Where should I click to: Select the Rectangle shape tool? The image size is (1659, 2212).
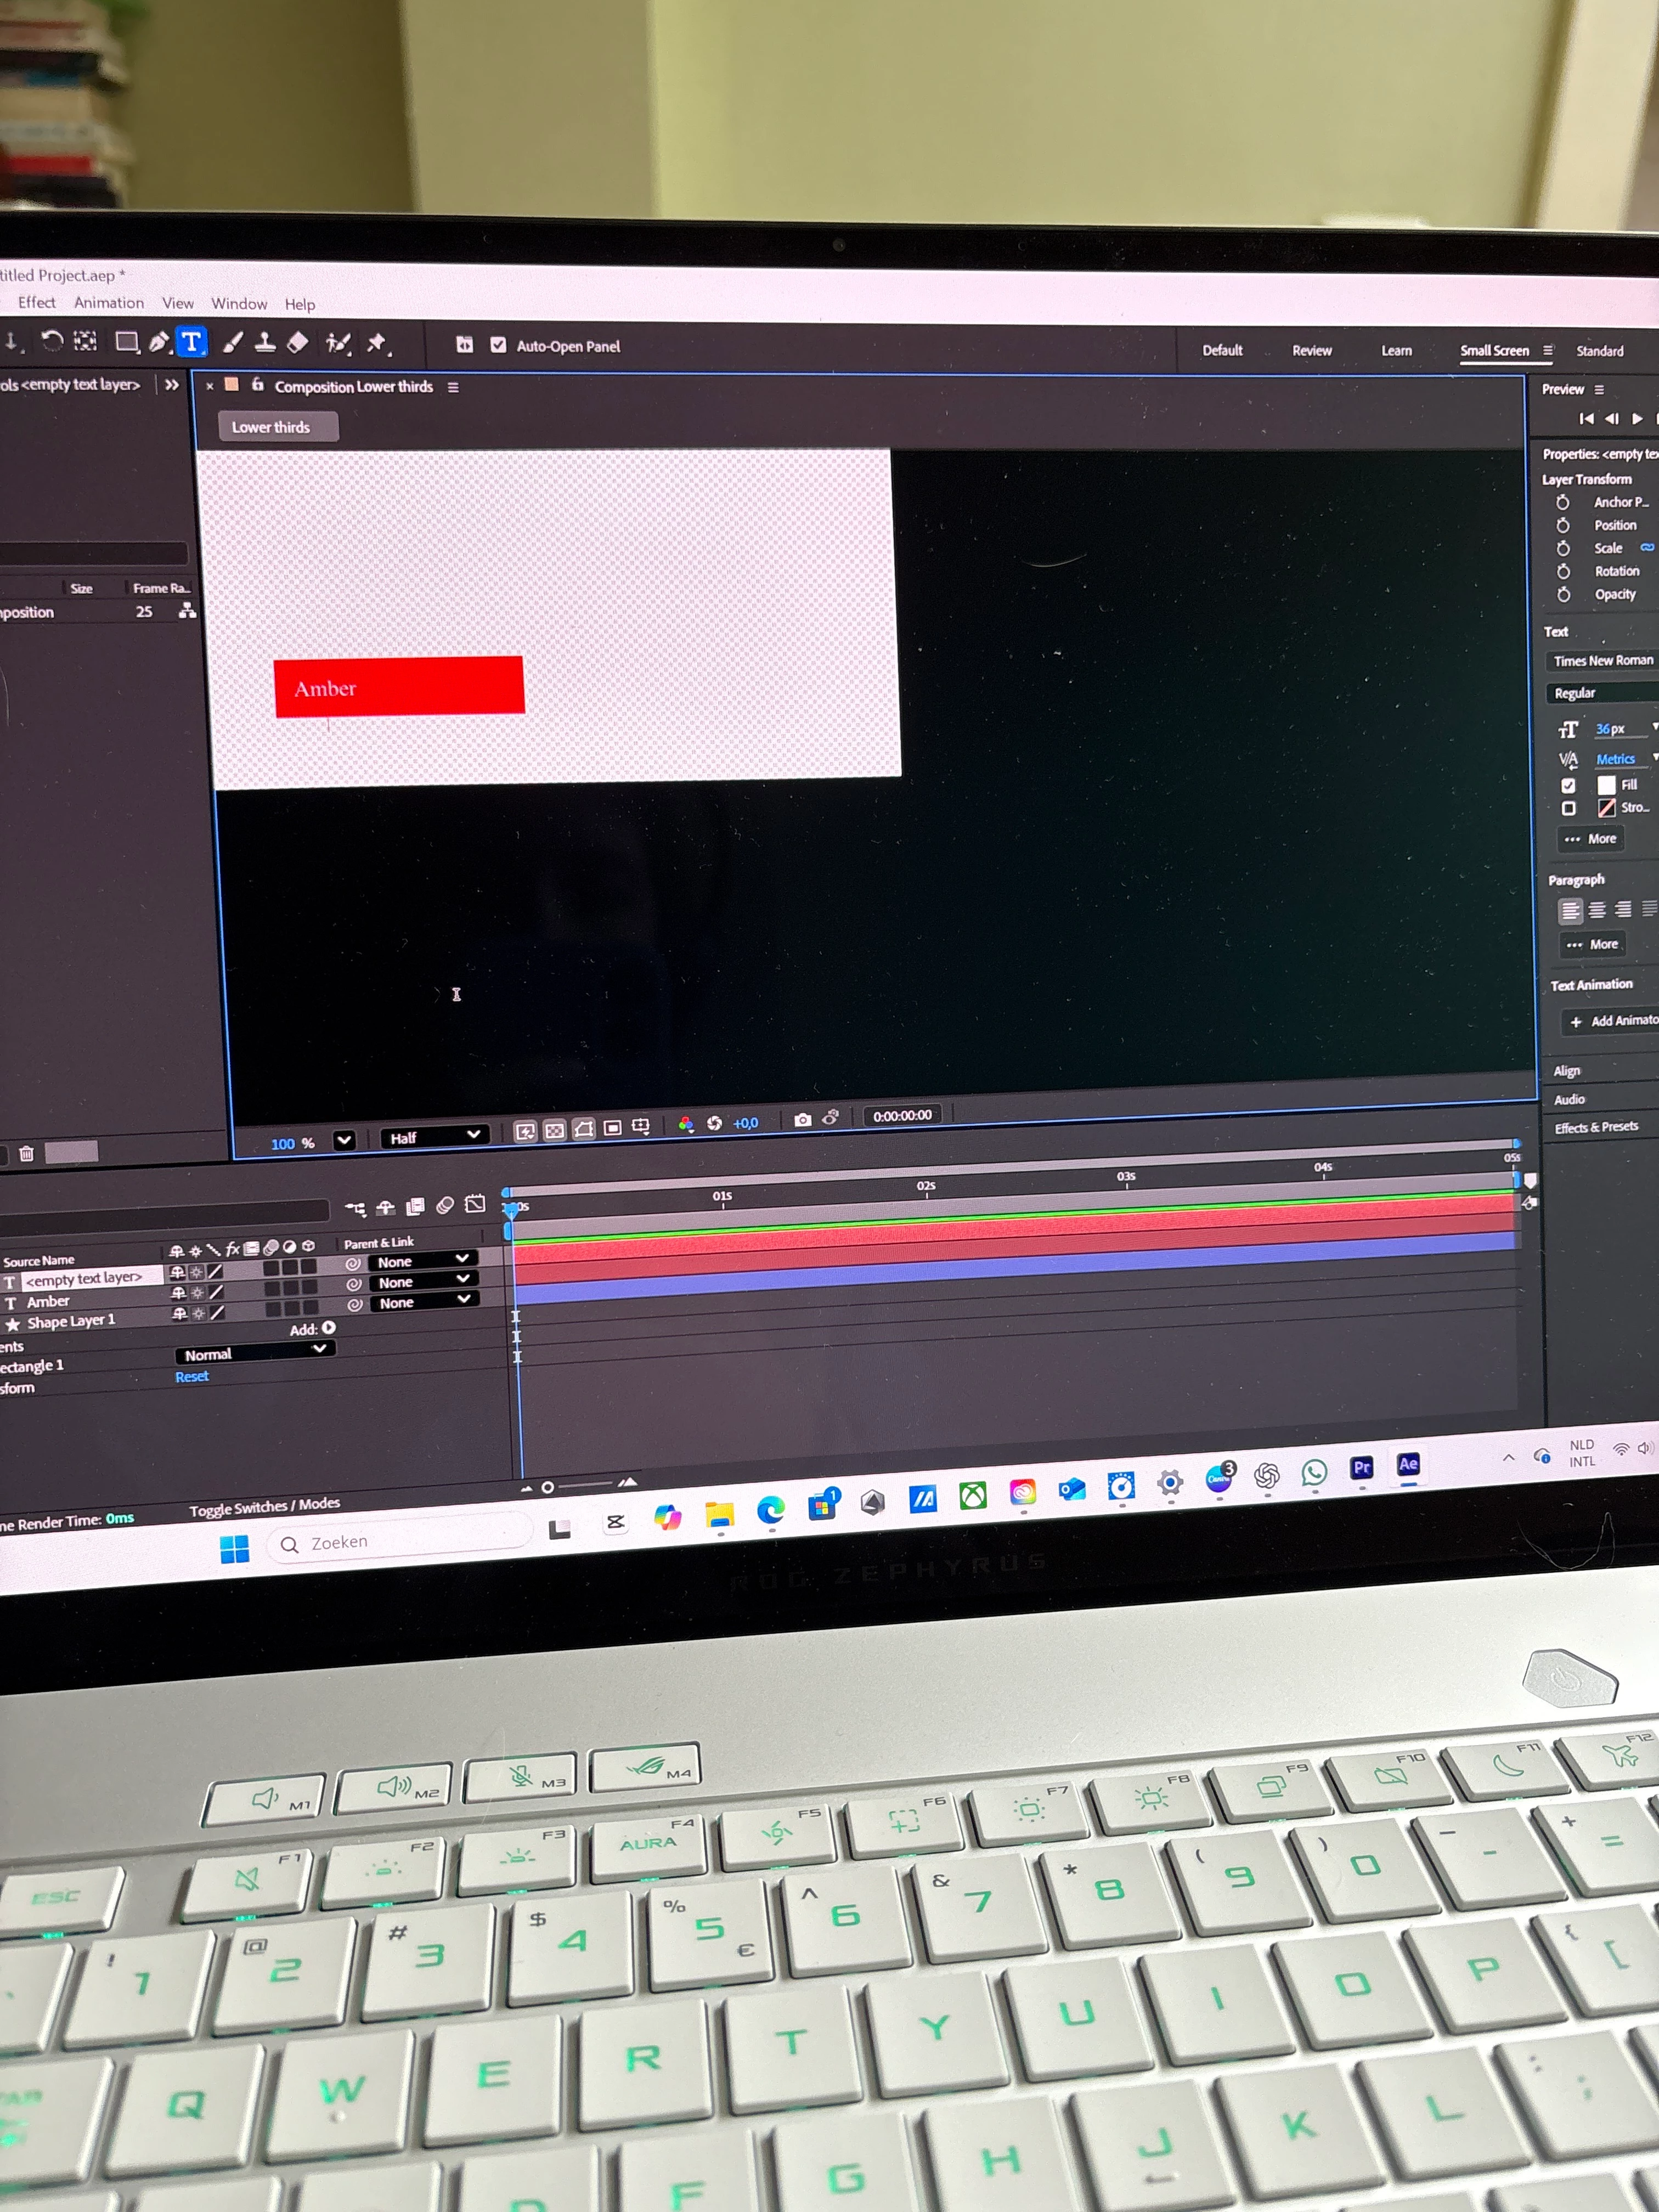pyautogui.click(x=127, y=343)
